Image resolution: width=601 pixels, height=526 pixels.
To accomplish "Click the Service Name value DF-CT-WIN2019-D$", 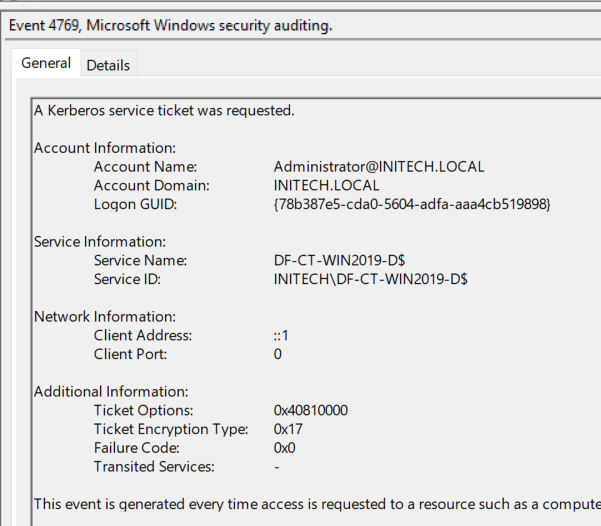I will 339,261.
